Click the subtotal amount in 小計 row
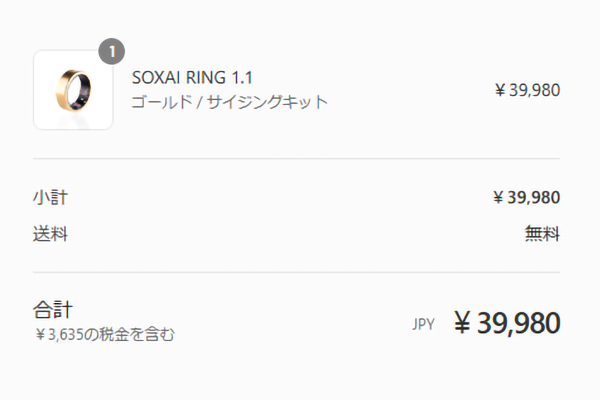The width and height of the screenshot is (600, 400). 526,197
